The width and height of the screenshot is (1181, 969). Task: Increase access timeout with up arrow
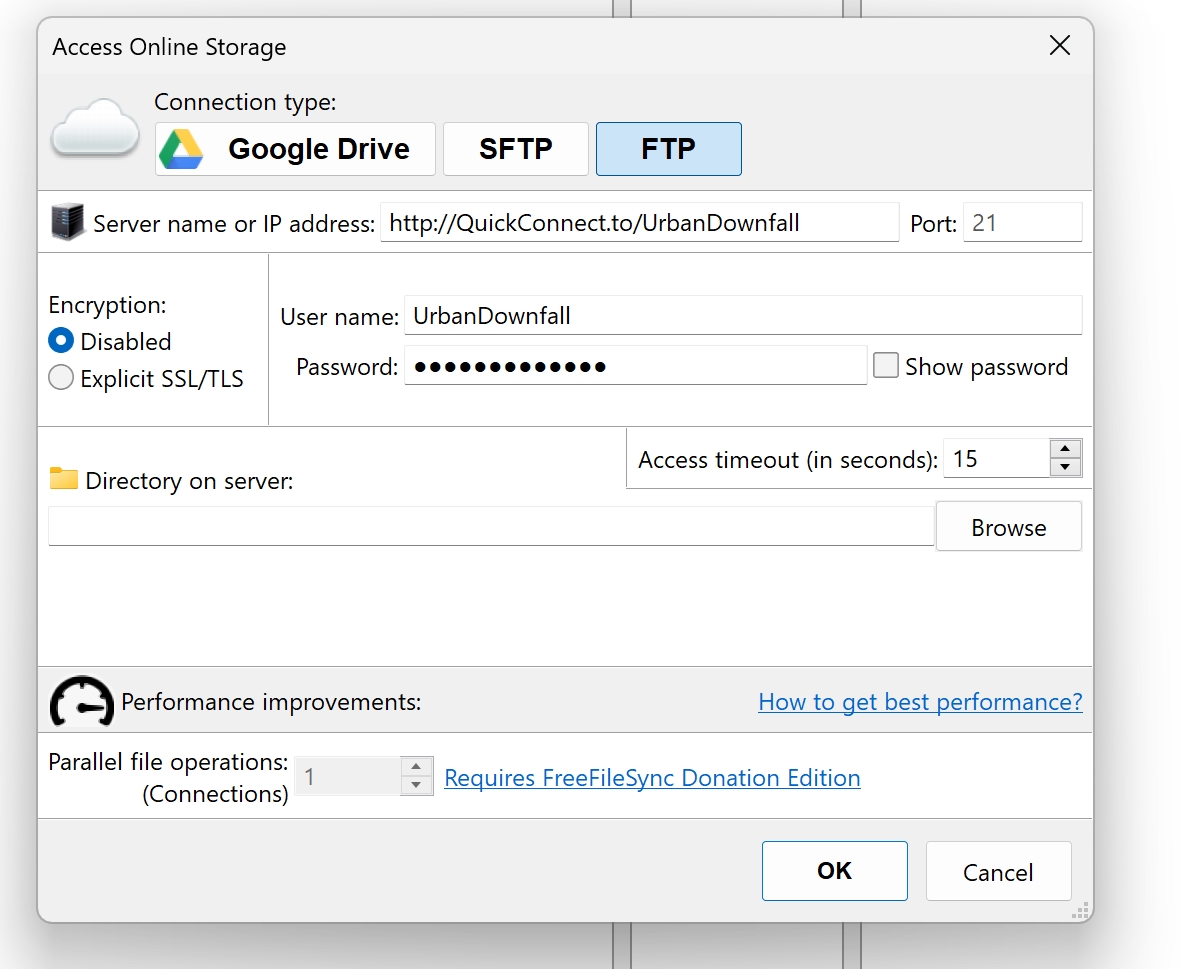[x=1065, y=449]
